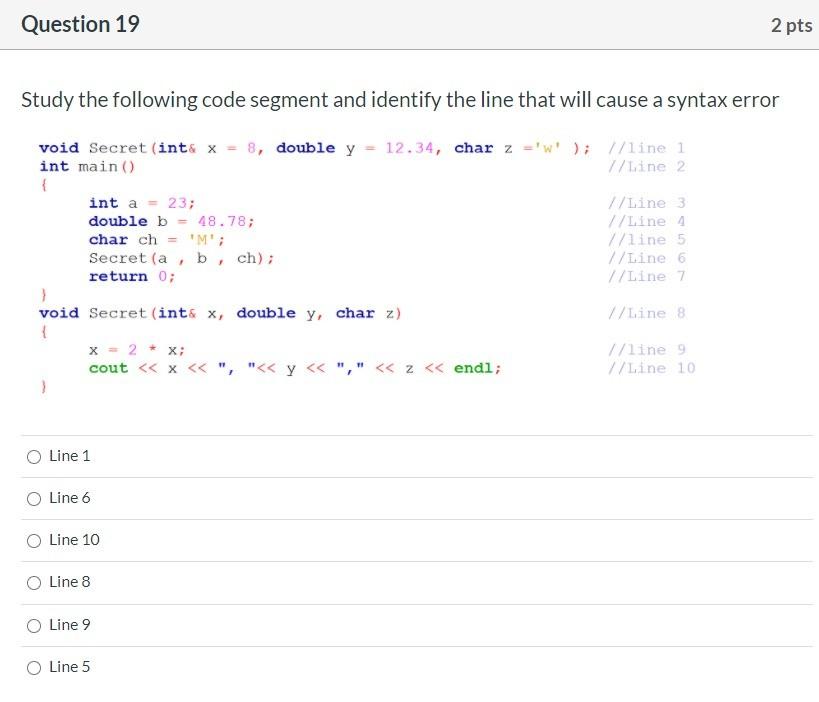Click the 2 pts score label
The width and height of the screenshot is (819, 702).
point(791,25)
